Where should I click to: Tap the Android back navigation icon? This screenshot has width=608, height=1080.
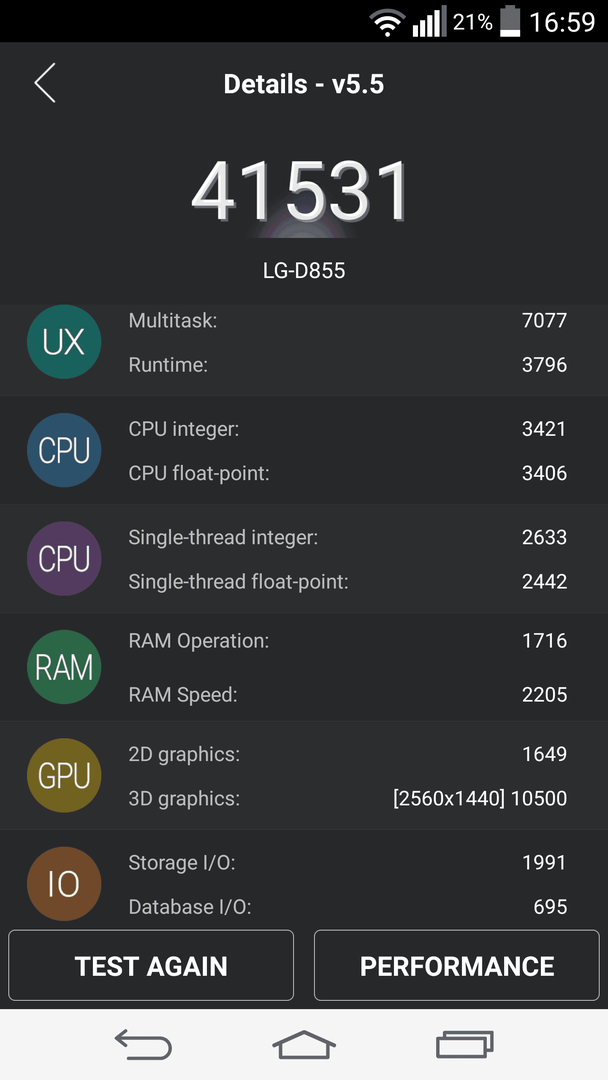(x=143, y=1044)
